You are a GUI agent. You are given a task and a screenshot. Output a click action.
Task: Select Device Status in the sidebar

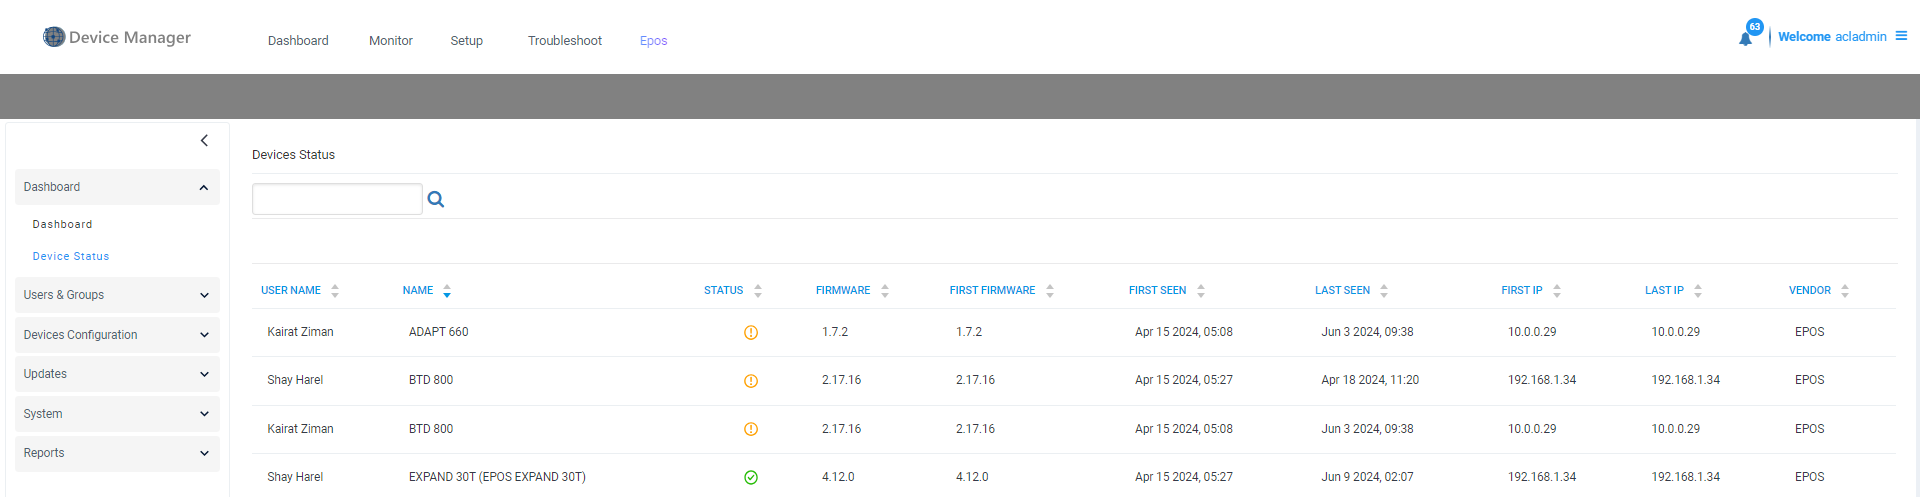pos(71,256)
